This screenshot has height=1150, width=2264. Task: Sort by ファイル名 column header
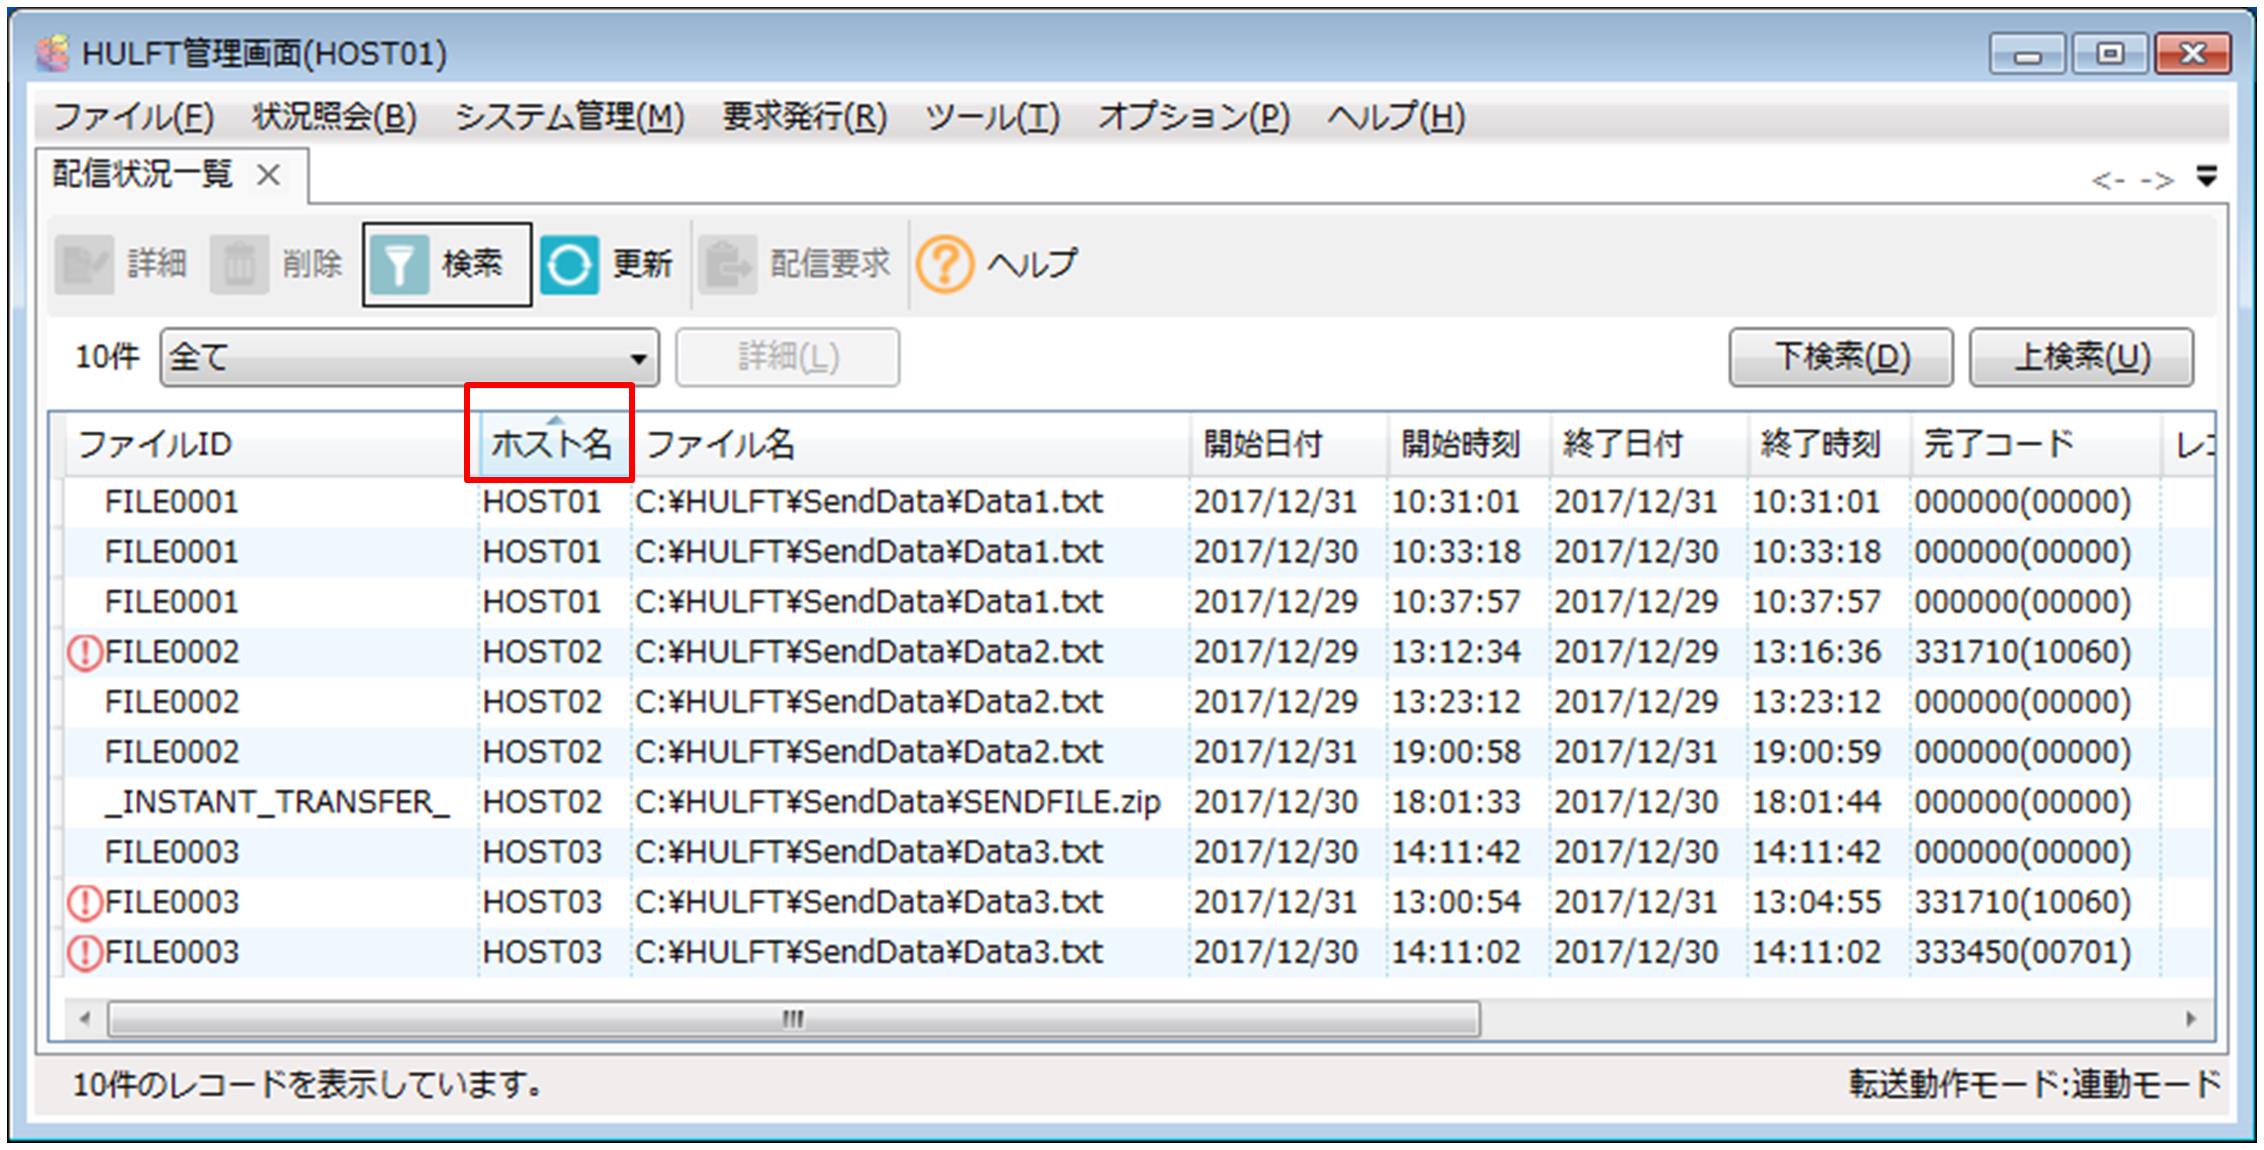[910, 444]
